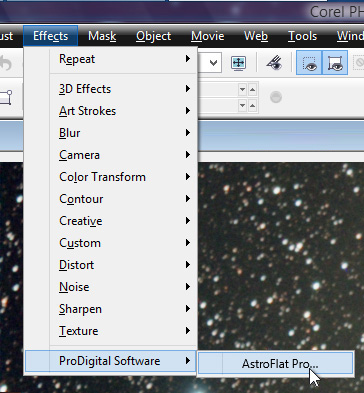Toggle mask marquee visibility

[x=309, y=63]
